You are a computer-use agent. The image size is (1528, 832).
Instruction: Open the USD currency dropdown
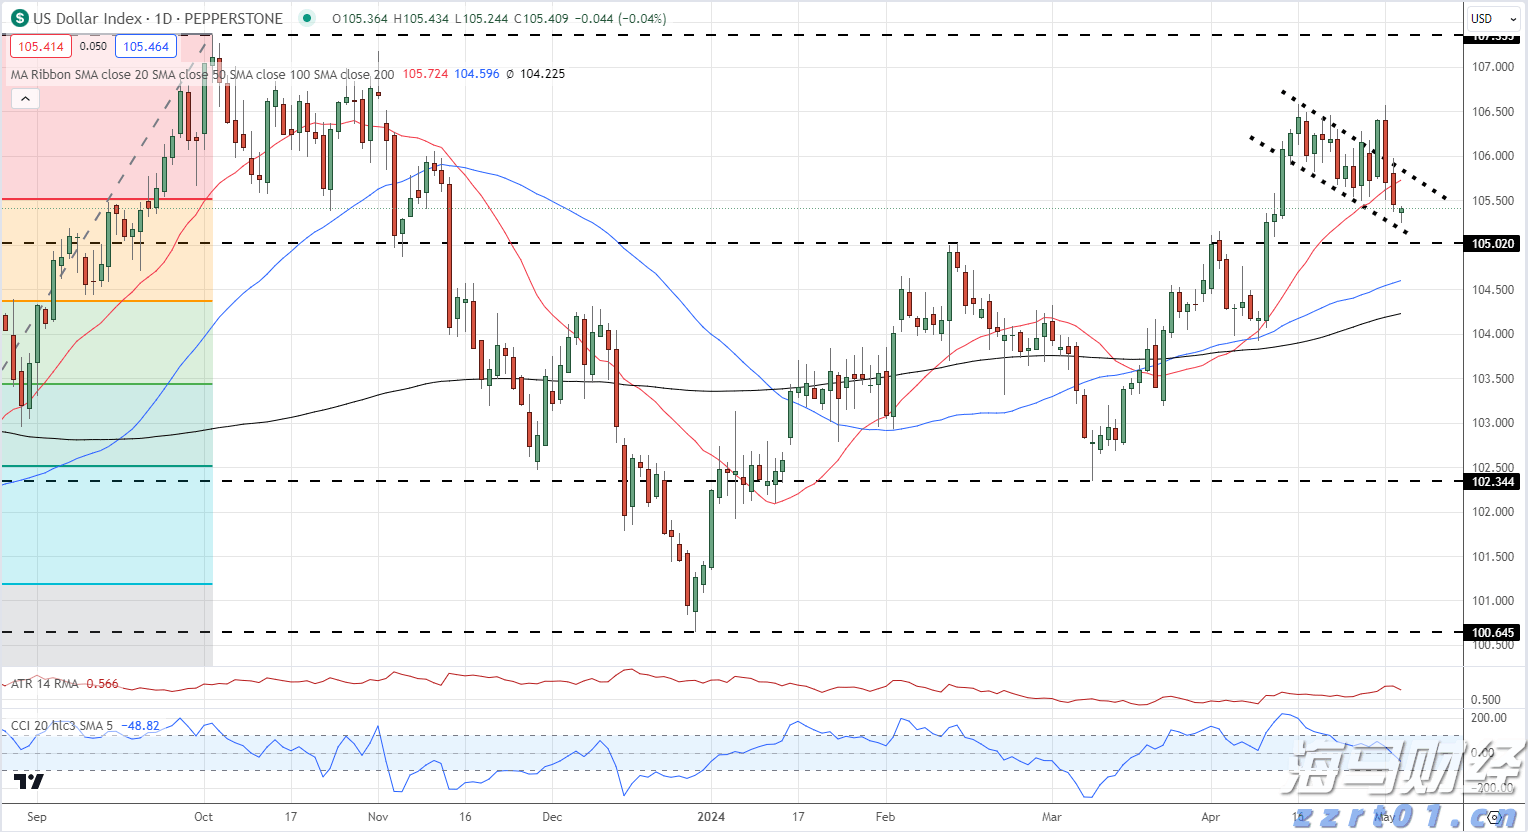coord(1493,18)
